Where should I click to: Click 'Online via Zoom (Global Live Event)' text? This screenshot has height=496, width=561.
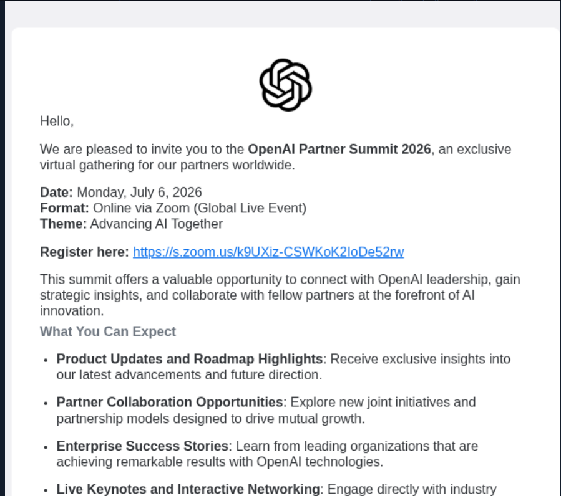(x=200, y=208)
